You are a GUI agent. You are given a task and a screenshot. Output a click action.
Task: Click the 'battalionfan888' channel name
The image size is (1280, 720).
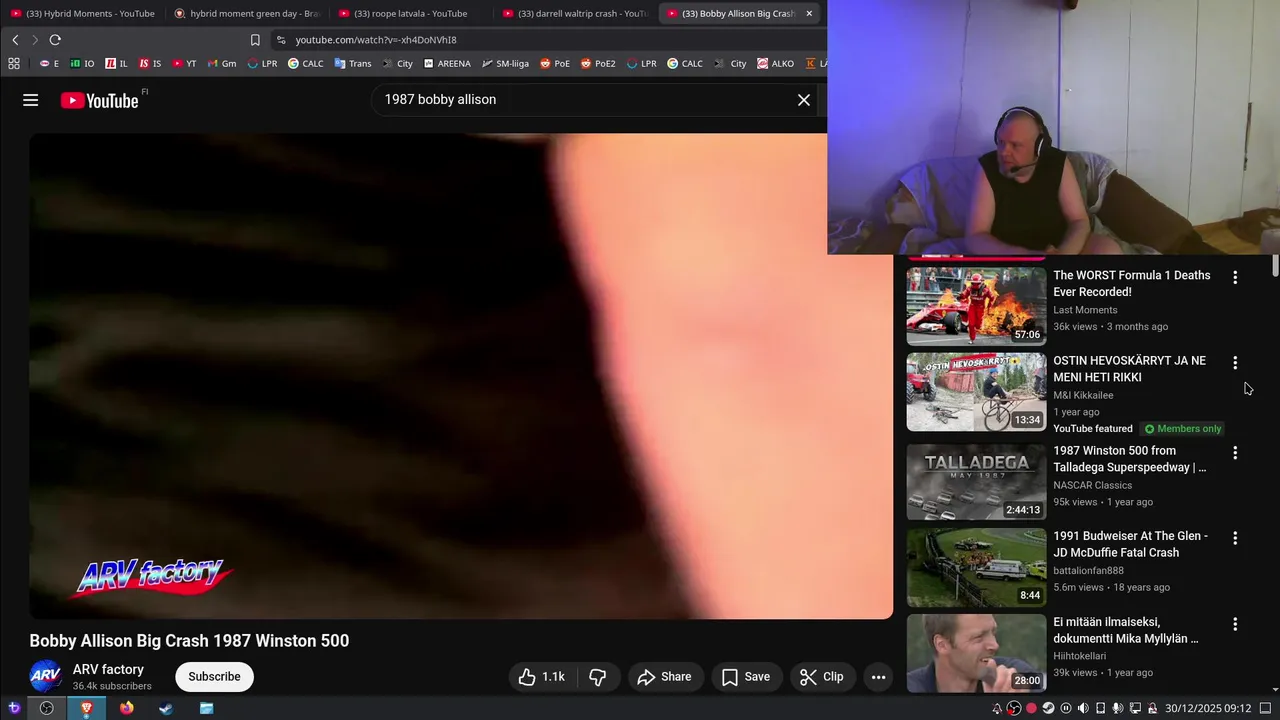[1088, 571]
